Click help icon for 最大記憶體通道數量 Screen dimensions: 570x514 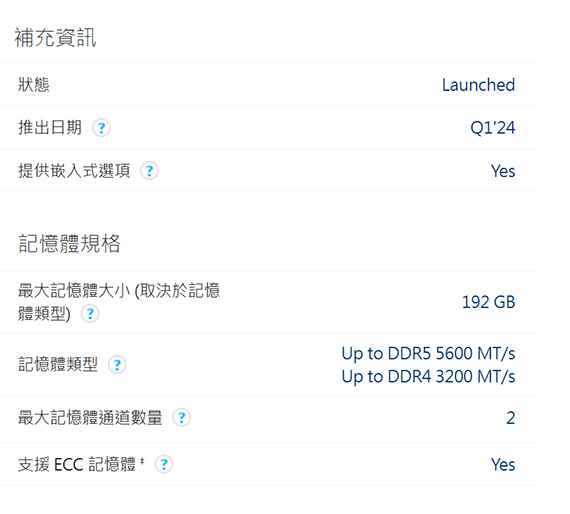pos(181,418)
